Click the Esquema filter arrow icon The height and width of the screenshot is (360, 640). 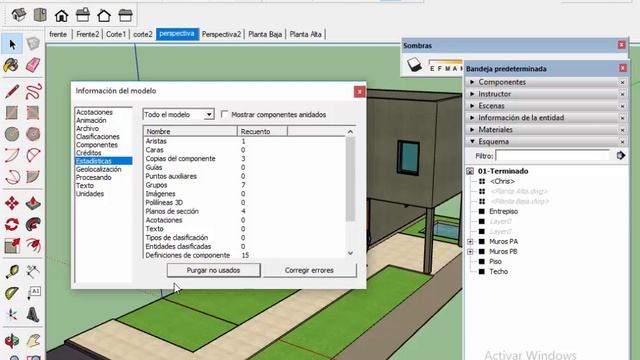click(621, 156)
